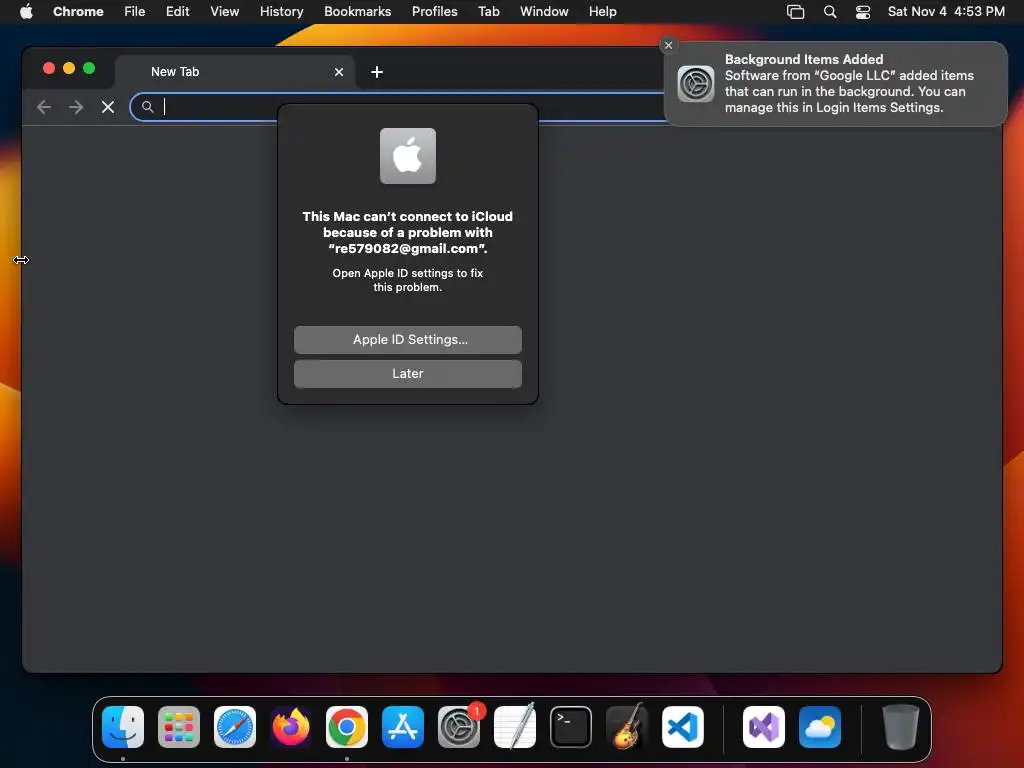Open the File menu
Viewport: 1024px width, 768px height.
[x=135, y=11]
